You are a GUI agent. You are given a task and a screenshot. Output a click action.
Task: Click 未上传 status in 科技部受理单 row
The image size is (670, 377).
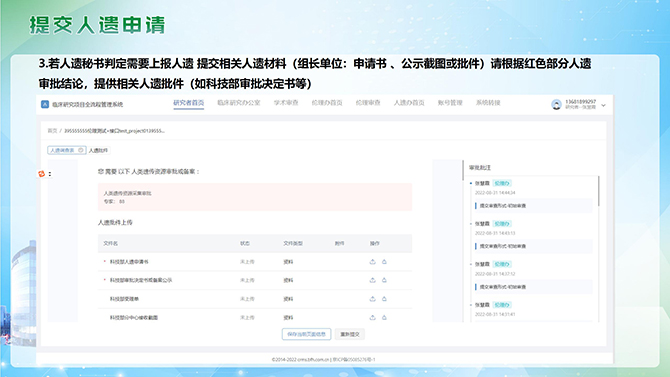[x=247, y=299]
